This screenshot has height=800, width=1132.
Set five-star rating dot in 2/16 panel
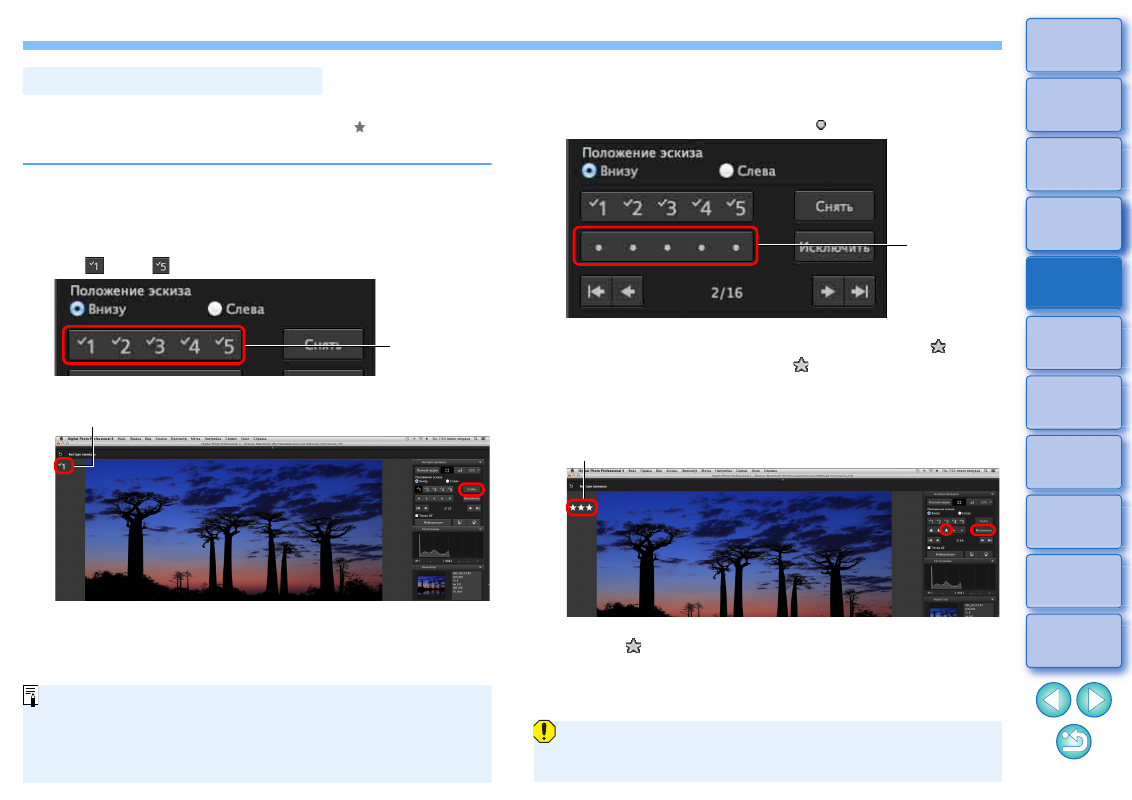coord(736,248)
